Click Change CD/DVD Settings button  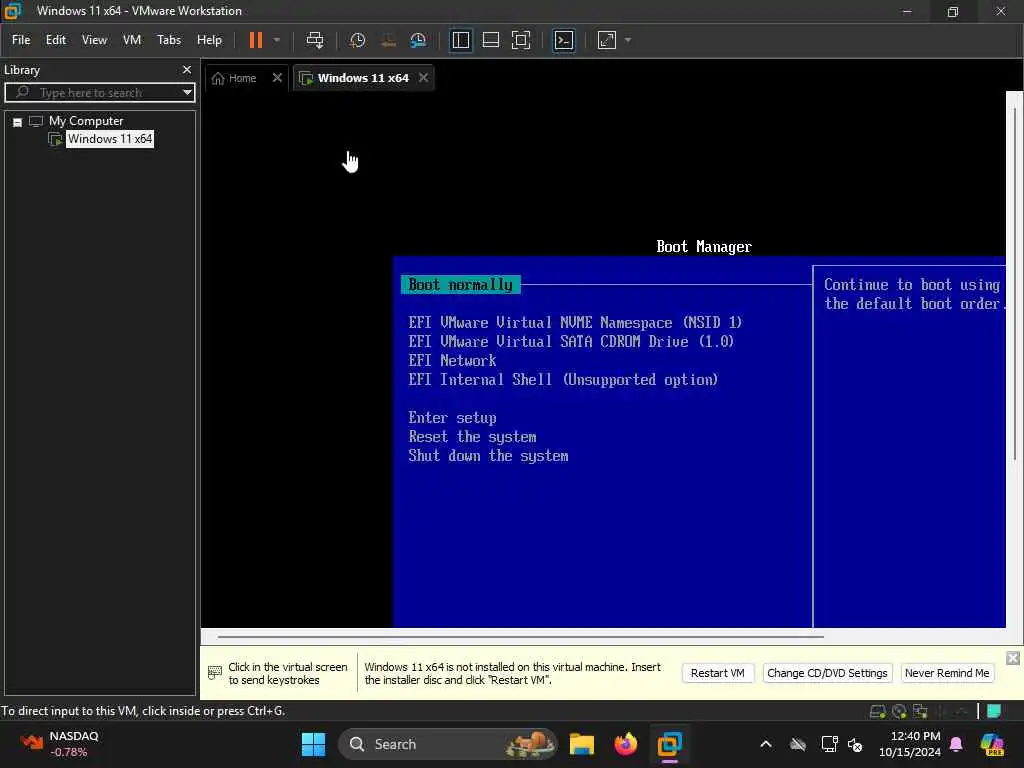(x=827, y=673)
